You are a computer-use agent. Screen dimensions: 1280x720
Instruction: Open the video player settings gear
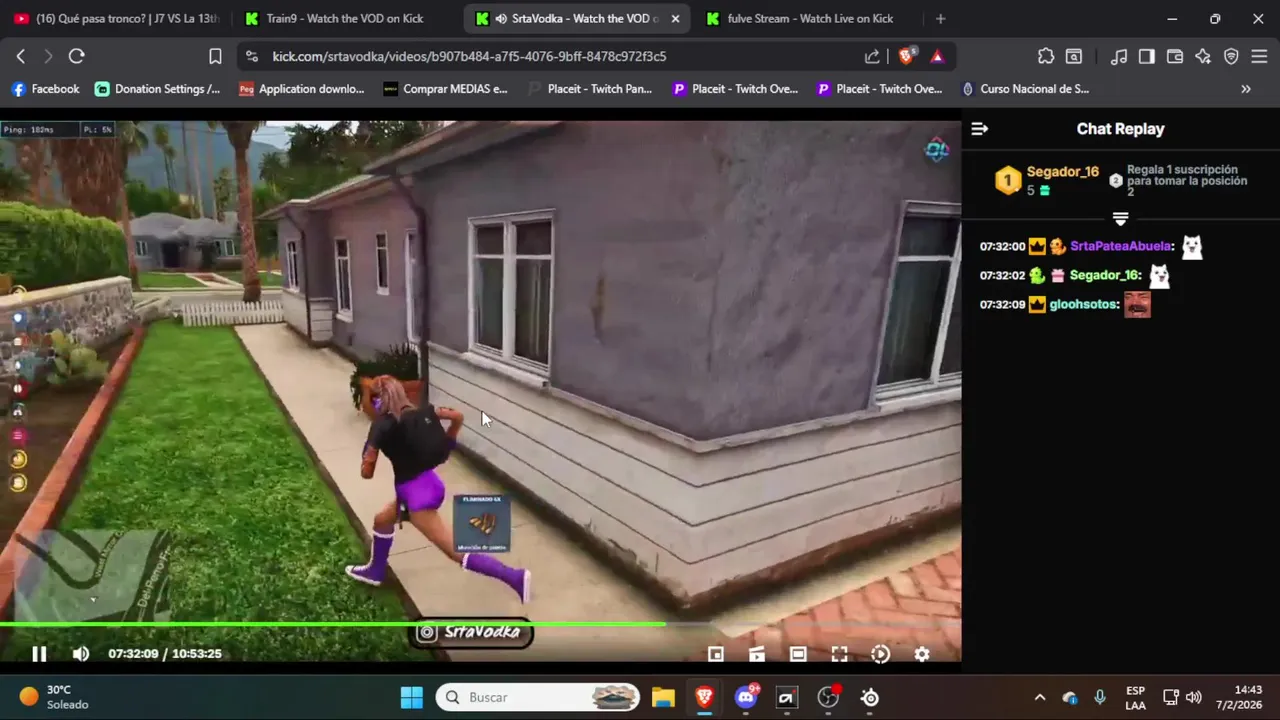coord(922,654)
